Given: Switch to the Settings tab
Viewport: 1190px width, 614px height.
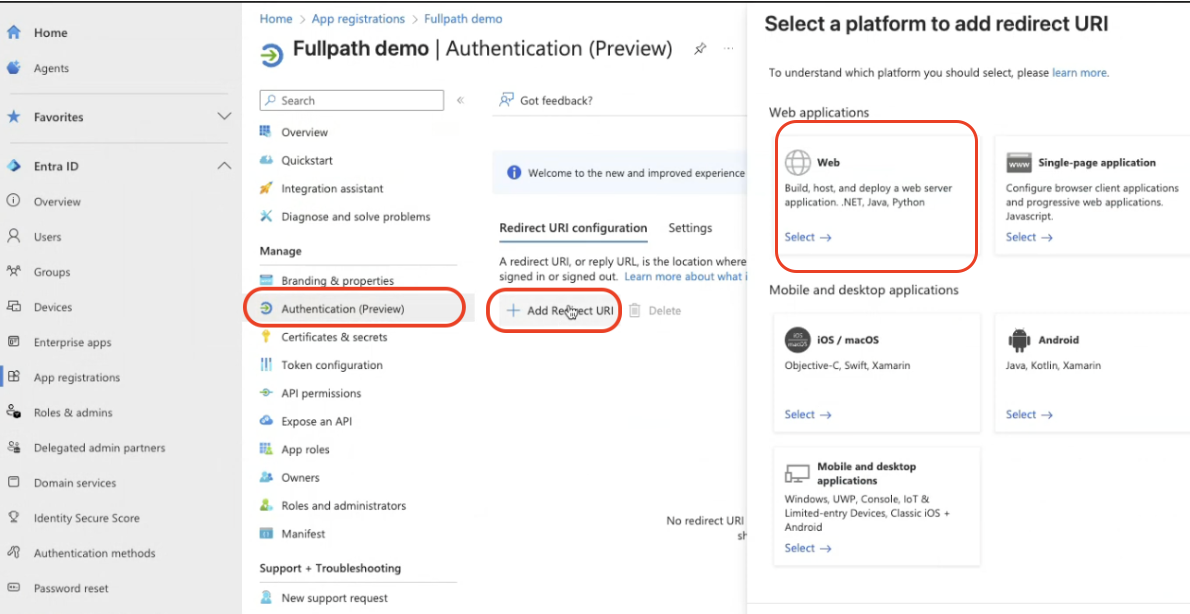Looking at the screenshot, I should point(690,228).
